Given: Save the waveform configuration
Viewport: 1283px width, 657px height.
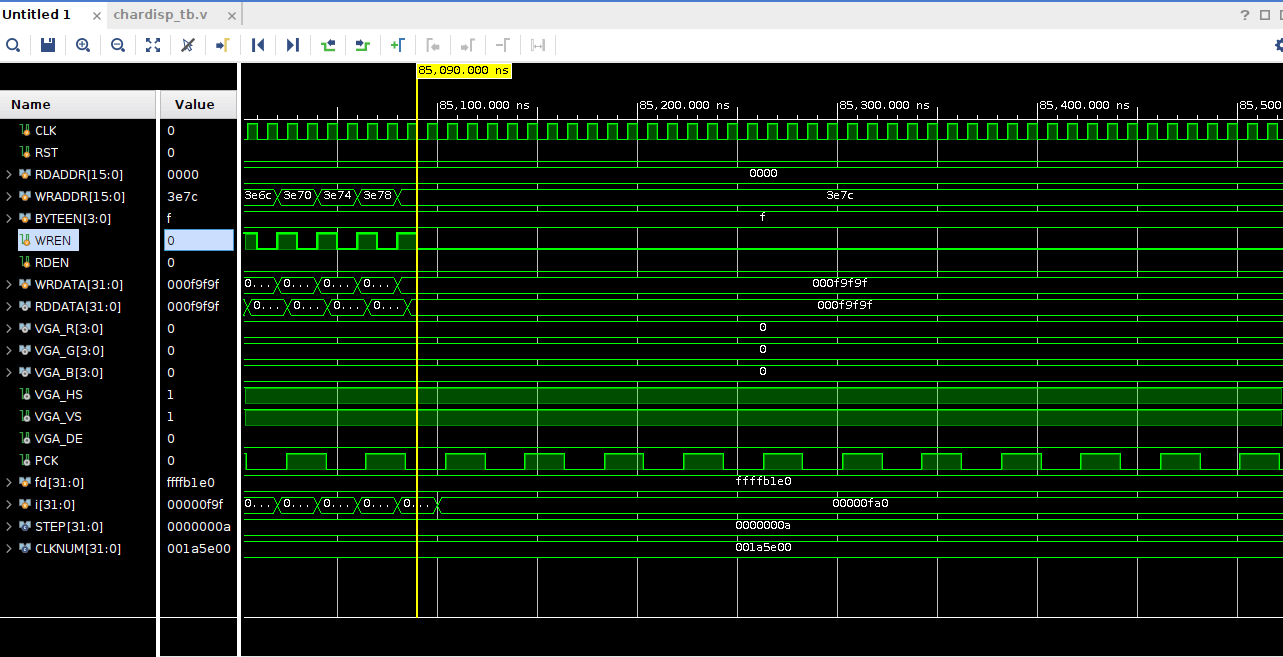Looking at the screenshot, I should (x=48, y=45).
